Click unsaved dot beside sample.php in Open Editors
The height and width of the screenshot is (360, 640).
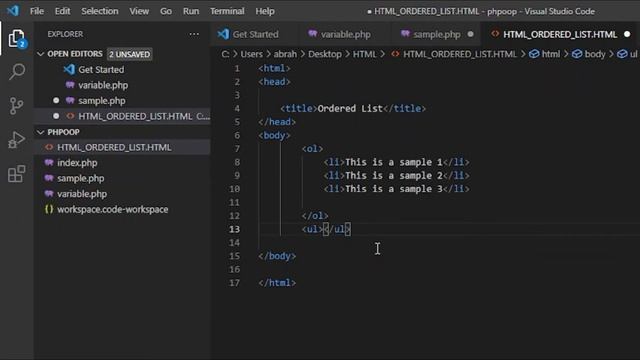pos(56,100)
